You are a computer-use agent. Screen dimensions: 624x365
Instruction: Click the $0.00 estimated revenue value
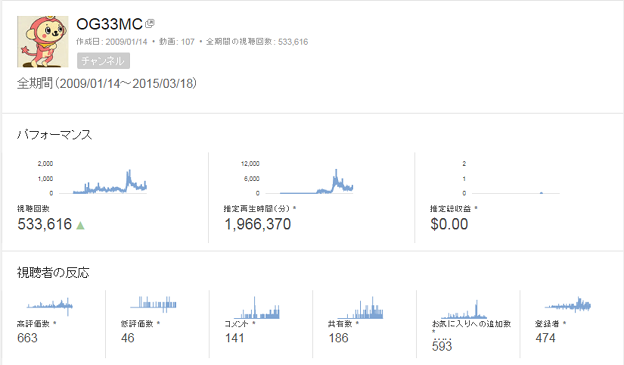pyautogui.click(x=449, y=224)
